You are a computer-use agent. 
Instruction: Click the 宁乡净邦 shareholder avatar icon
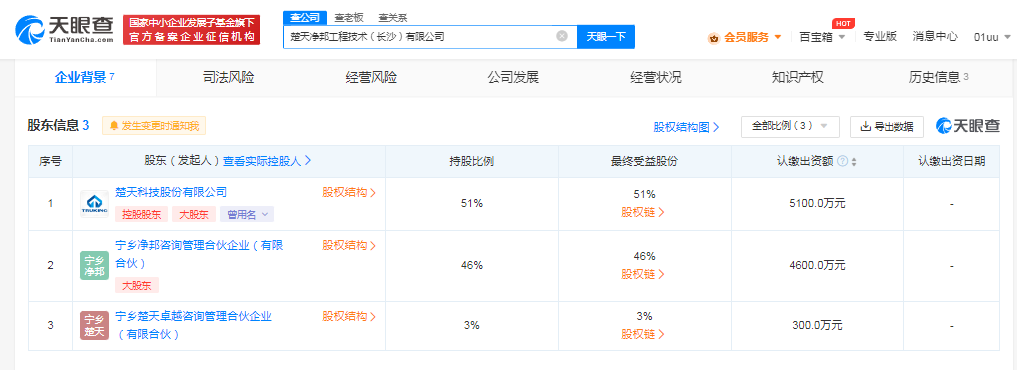[94, 266]
